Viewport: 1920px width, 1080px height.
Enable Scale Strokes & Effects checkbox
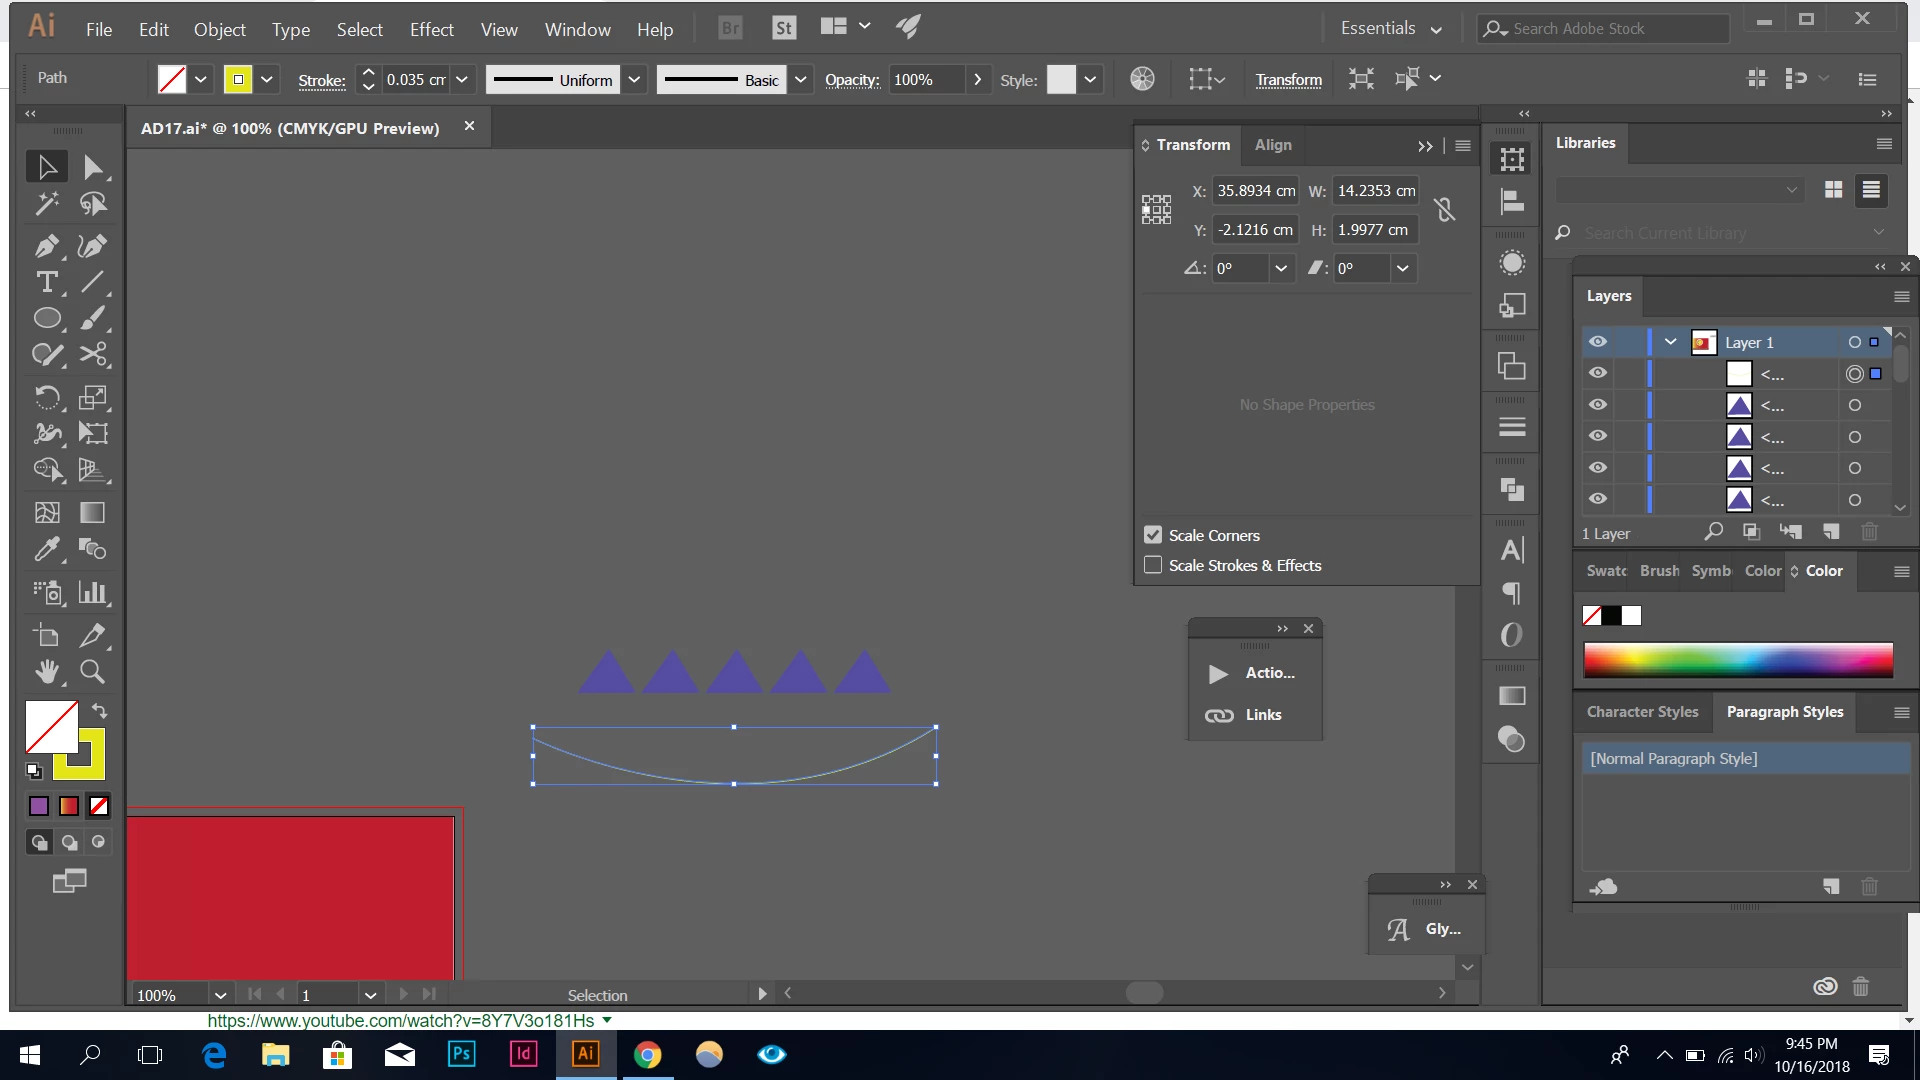[x=1153, y=565]
